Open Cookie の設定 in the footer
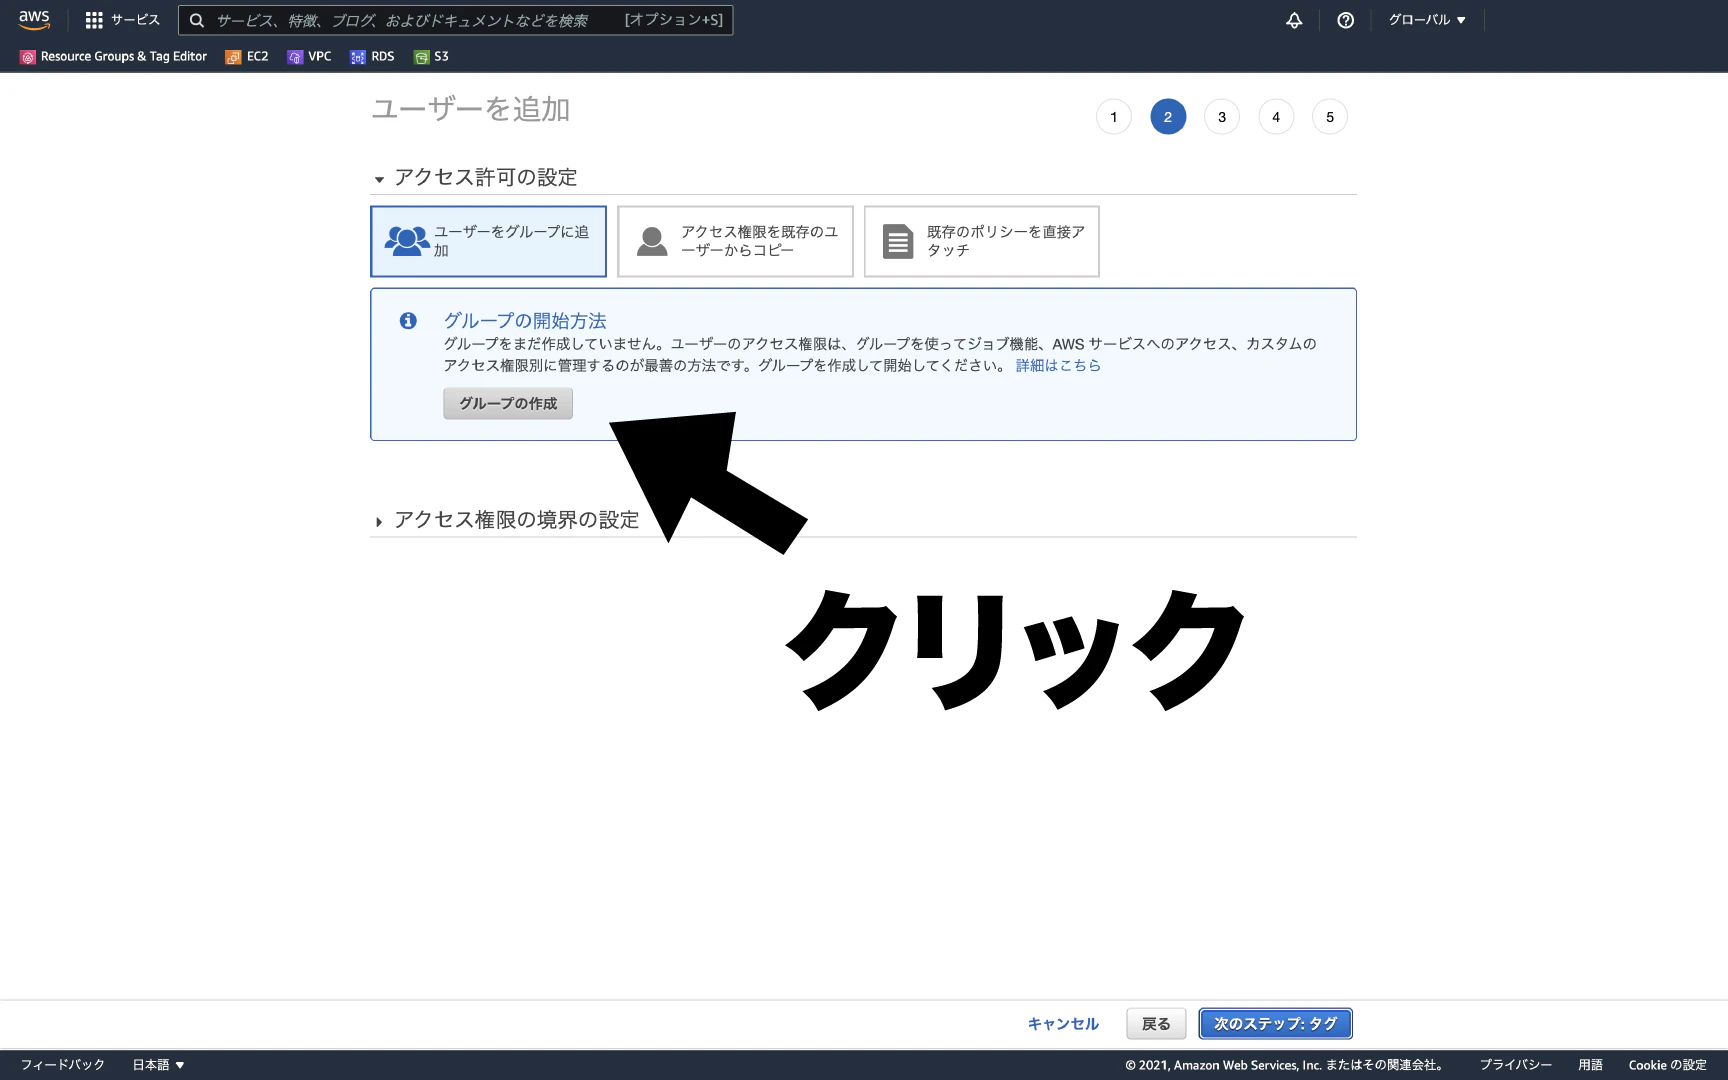This screenshot has width=1728, height=1080. pos(1668,1065)
